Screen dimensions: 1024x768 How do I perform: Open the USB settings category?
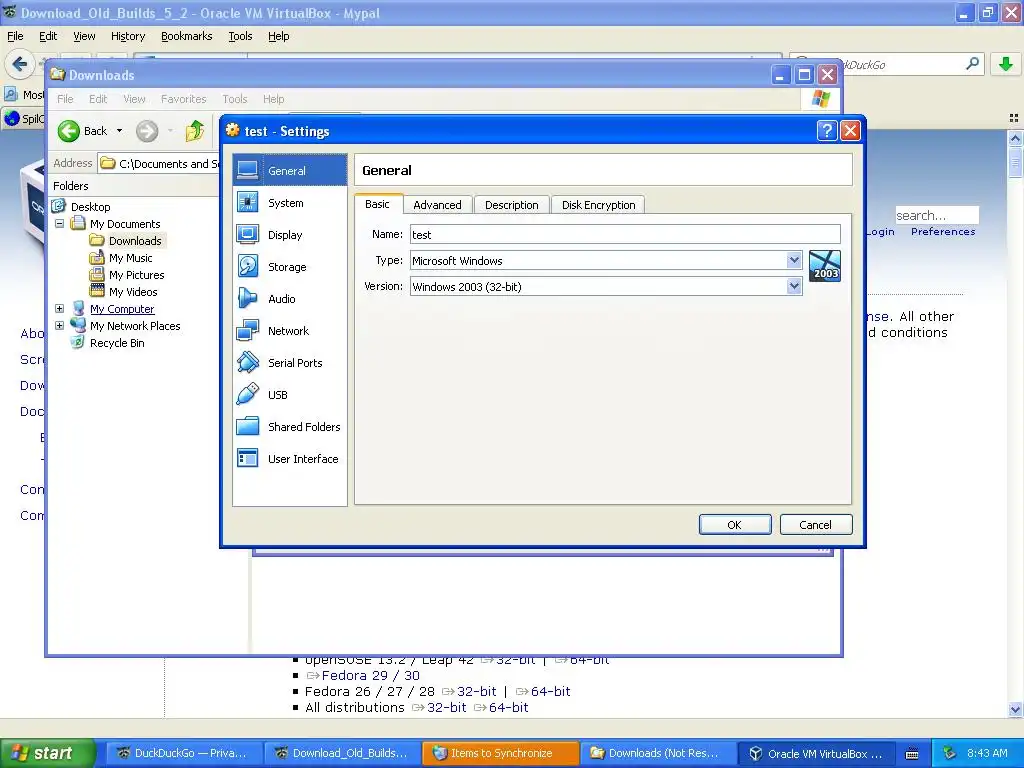(x=289, y=395)
